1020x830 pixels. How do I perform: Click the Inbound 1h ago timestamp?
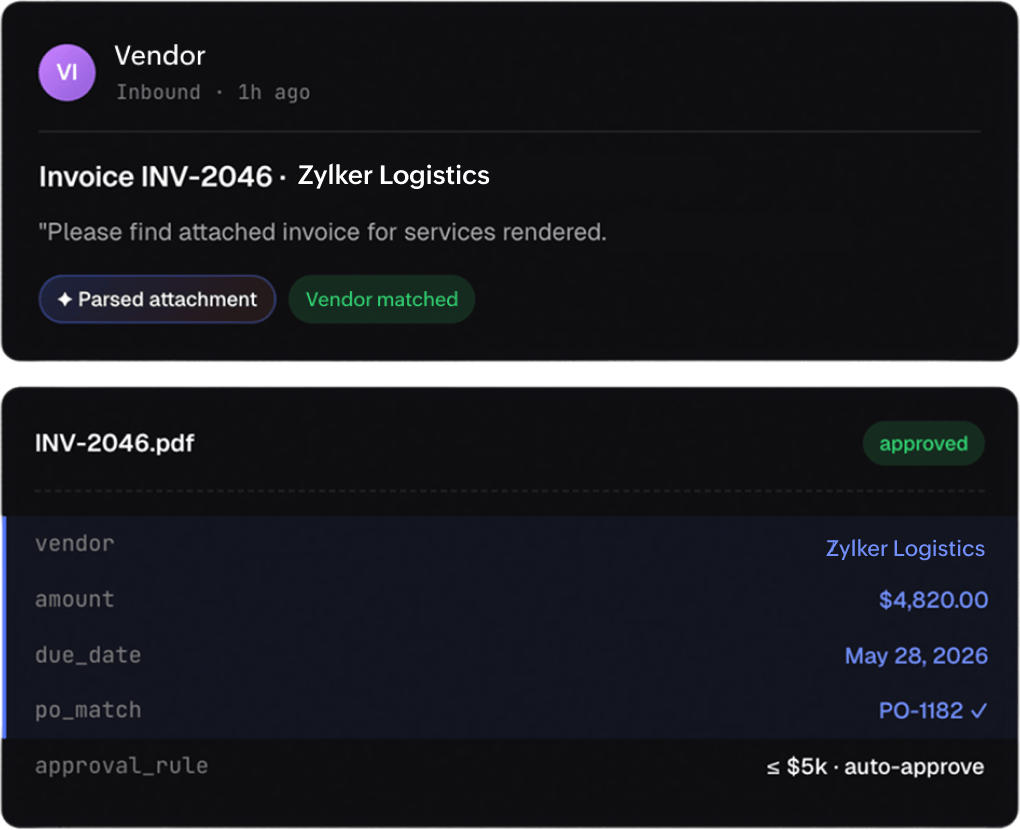(x=213, y=92)
